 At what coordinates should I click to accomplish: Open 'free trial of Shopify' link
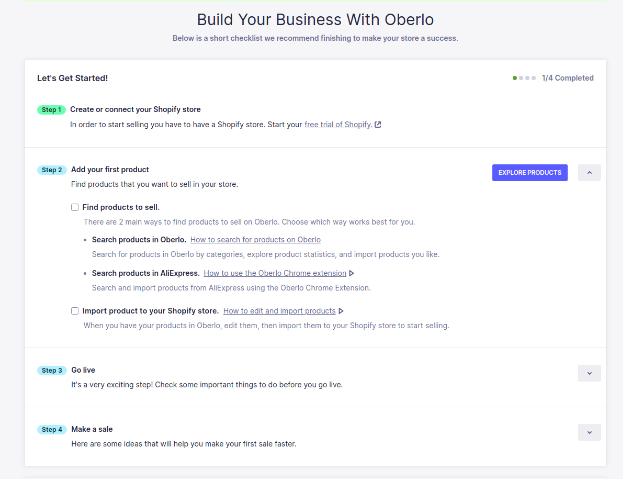[x=338, y=125]
